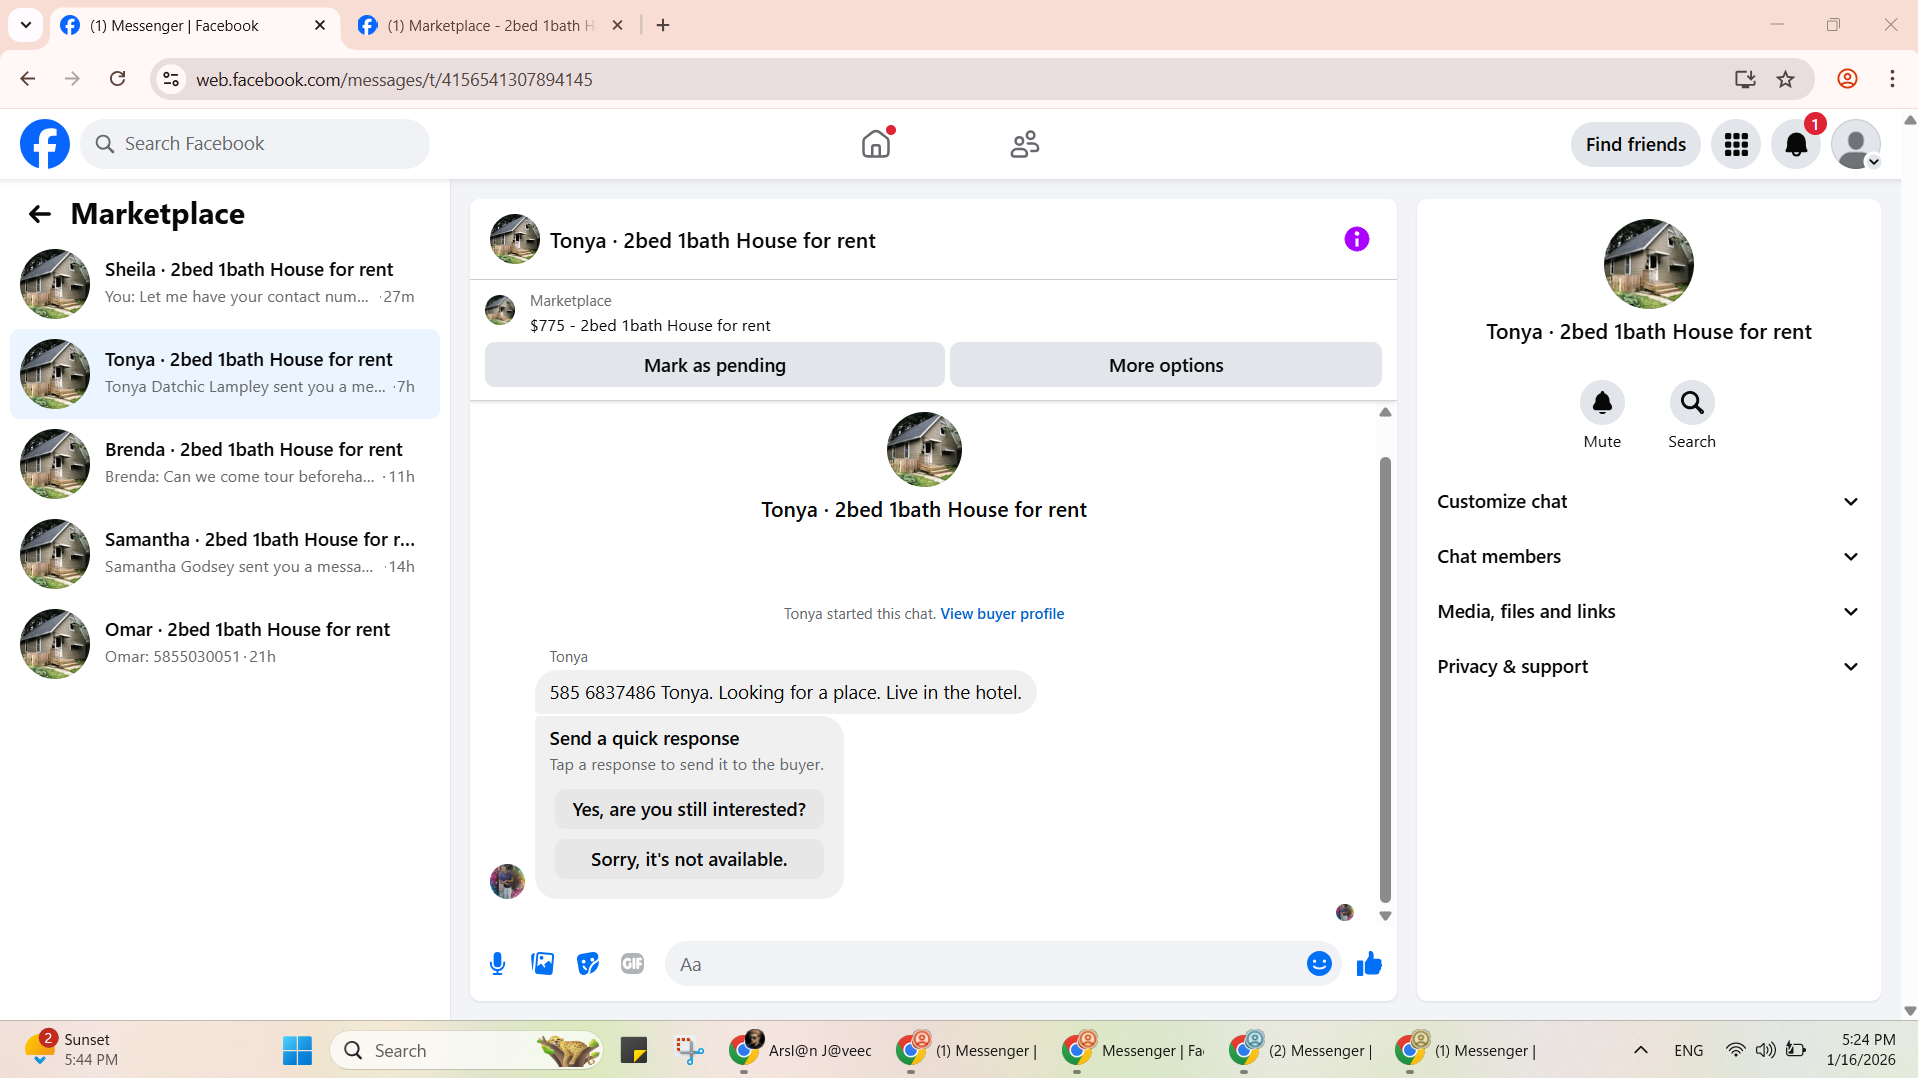Expand Customize chat section
This screenshot has width=1918, height=1078.
[x=1649, y=502]
